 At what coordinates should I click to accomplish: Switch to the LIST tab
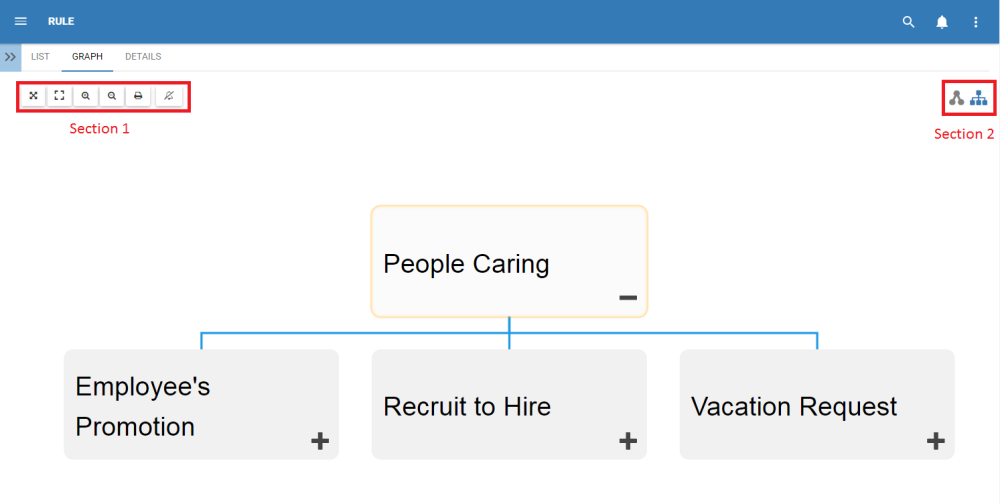point(40,57)
